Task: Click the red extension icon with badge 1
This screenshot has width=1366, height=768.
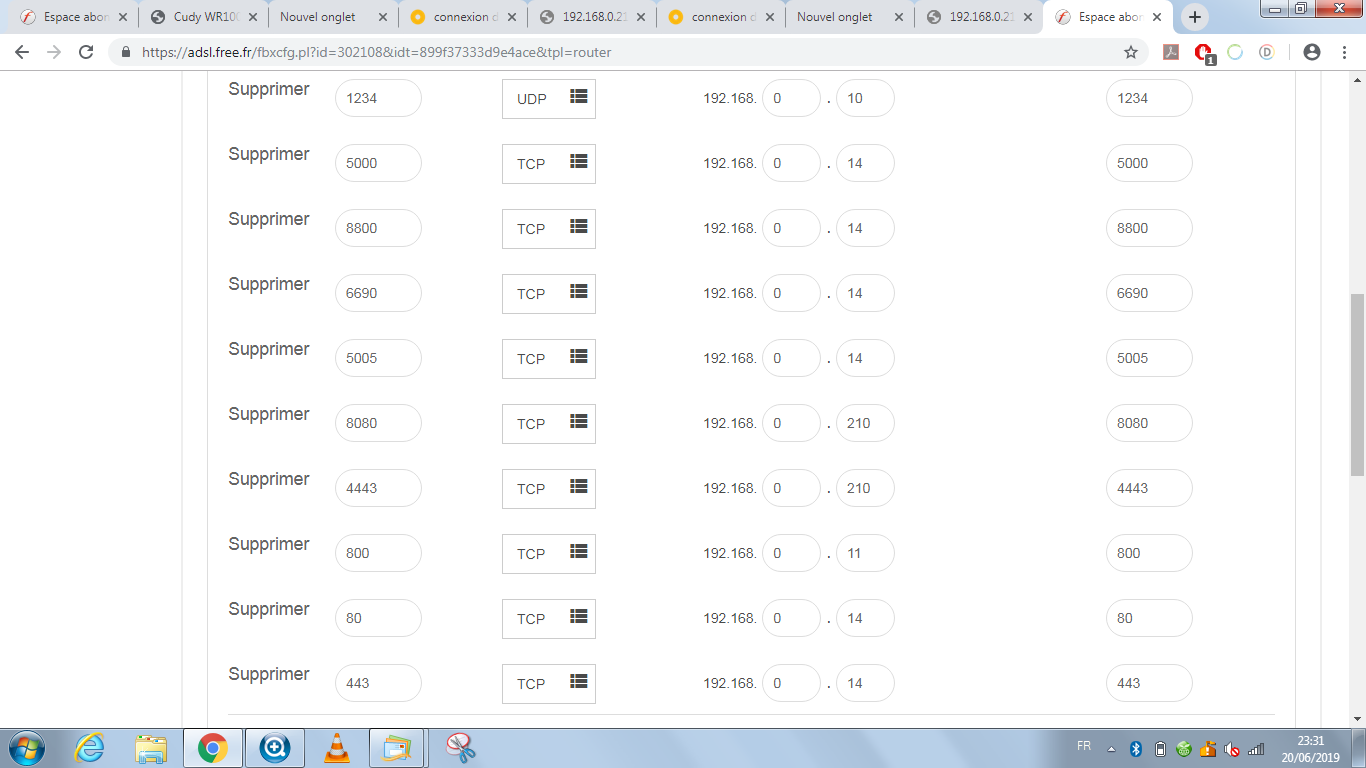Action: [x=1204, y=53]
